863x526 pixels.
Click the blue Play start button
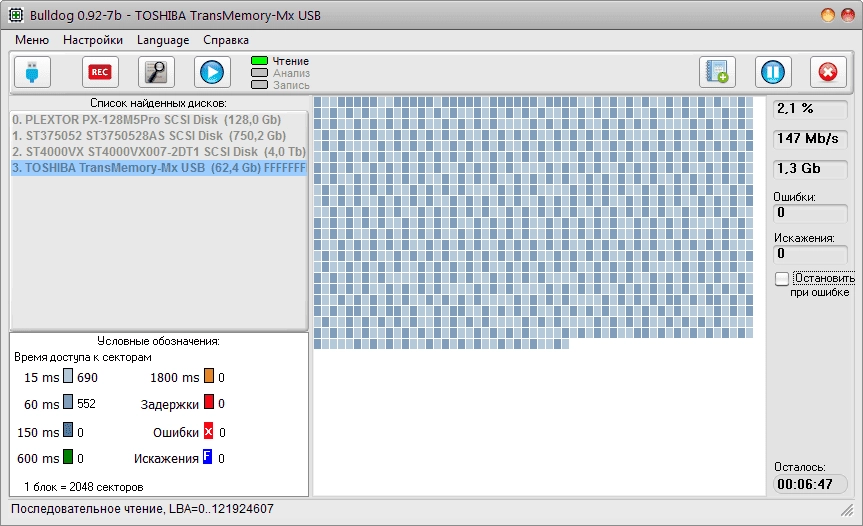tap(212, 72)
